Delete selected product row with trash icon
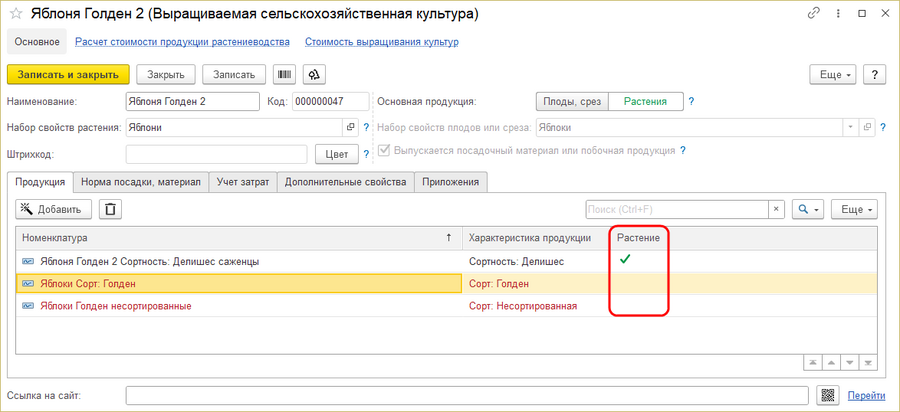Screen dimensions: 900x412 tap(110, 209)
